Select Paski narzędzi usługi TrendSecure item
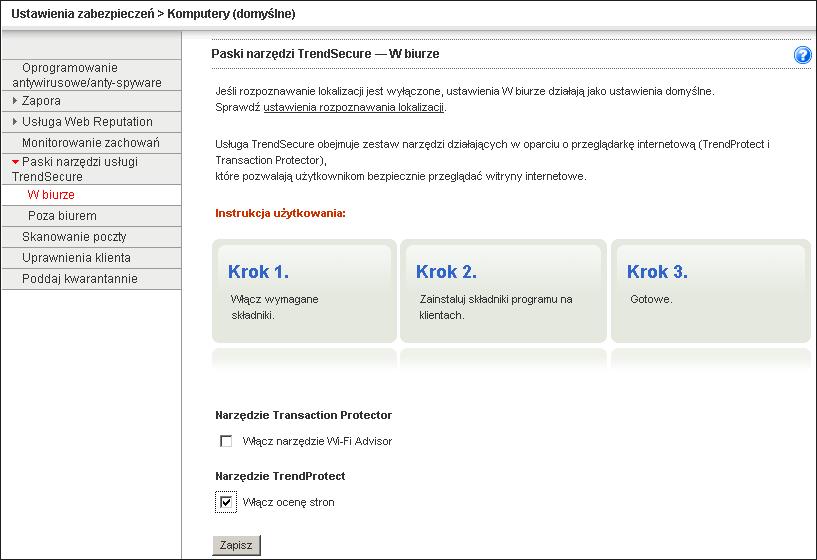The image size is (817, 560). click(x=92, y=169)
